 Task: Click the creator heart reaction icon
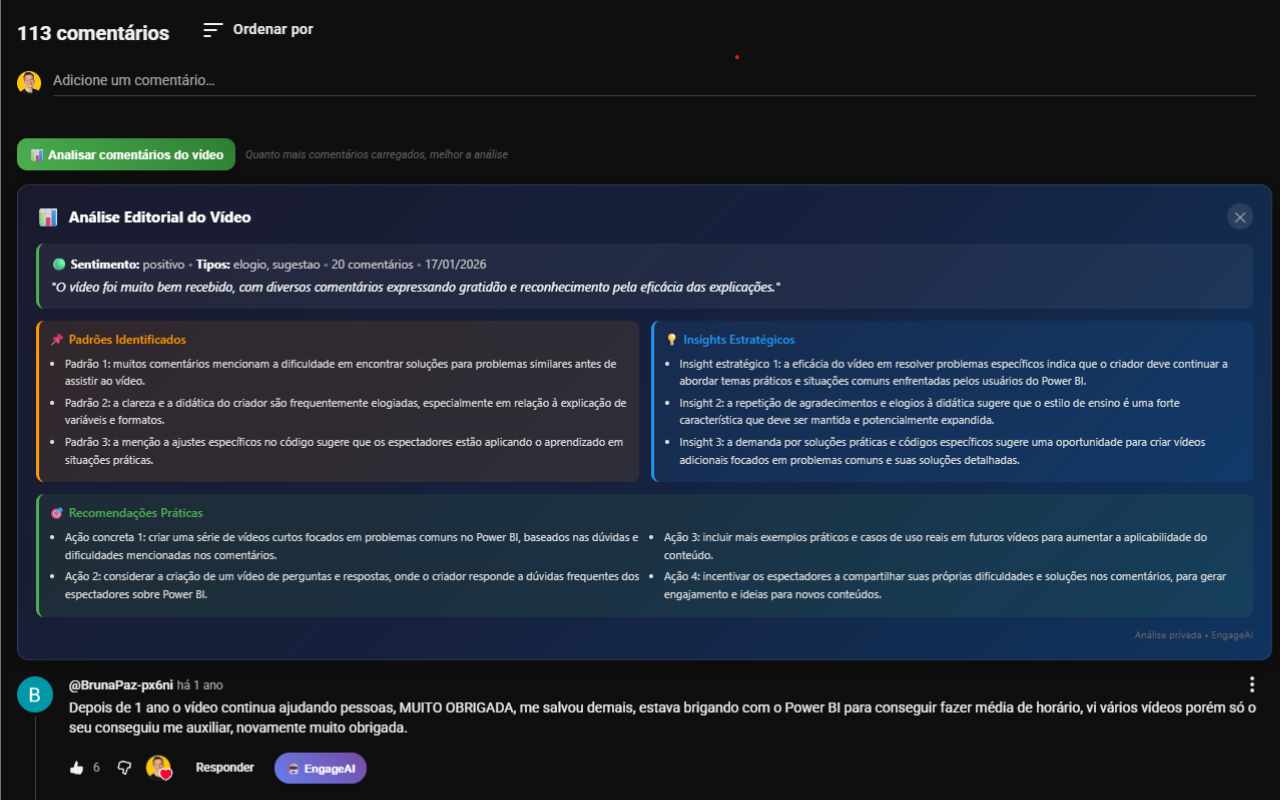[x=160, y=768]
